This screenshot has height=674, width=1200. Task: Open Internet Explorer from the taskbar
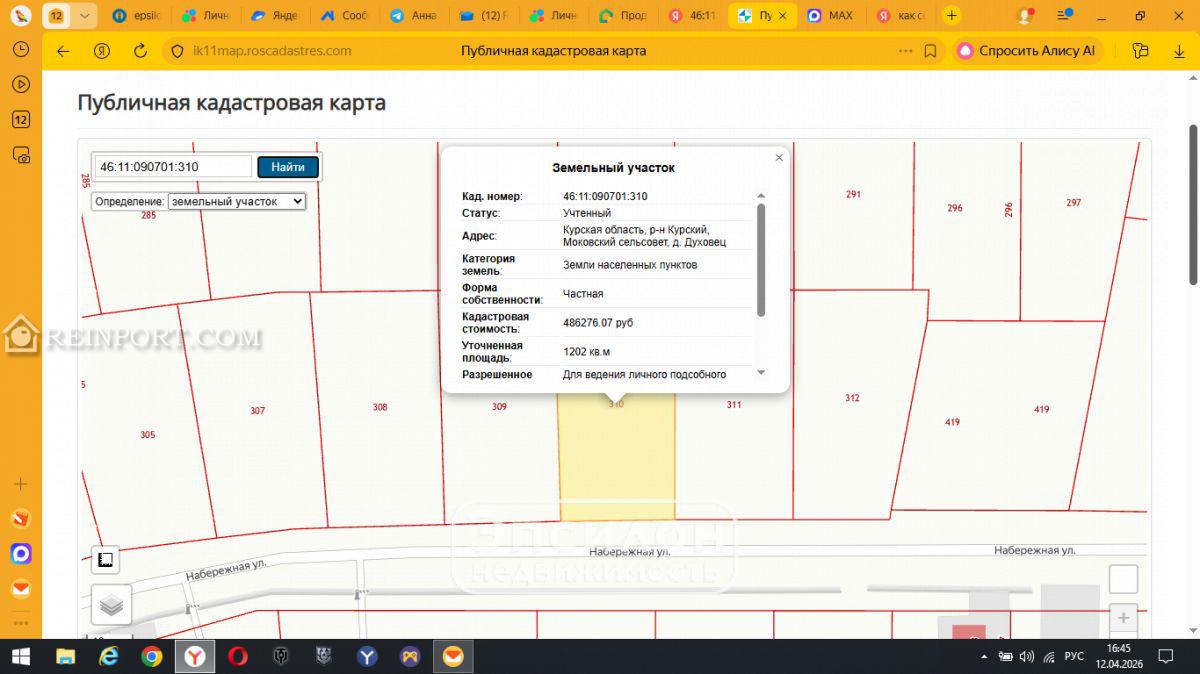coord(108,656)
